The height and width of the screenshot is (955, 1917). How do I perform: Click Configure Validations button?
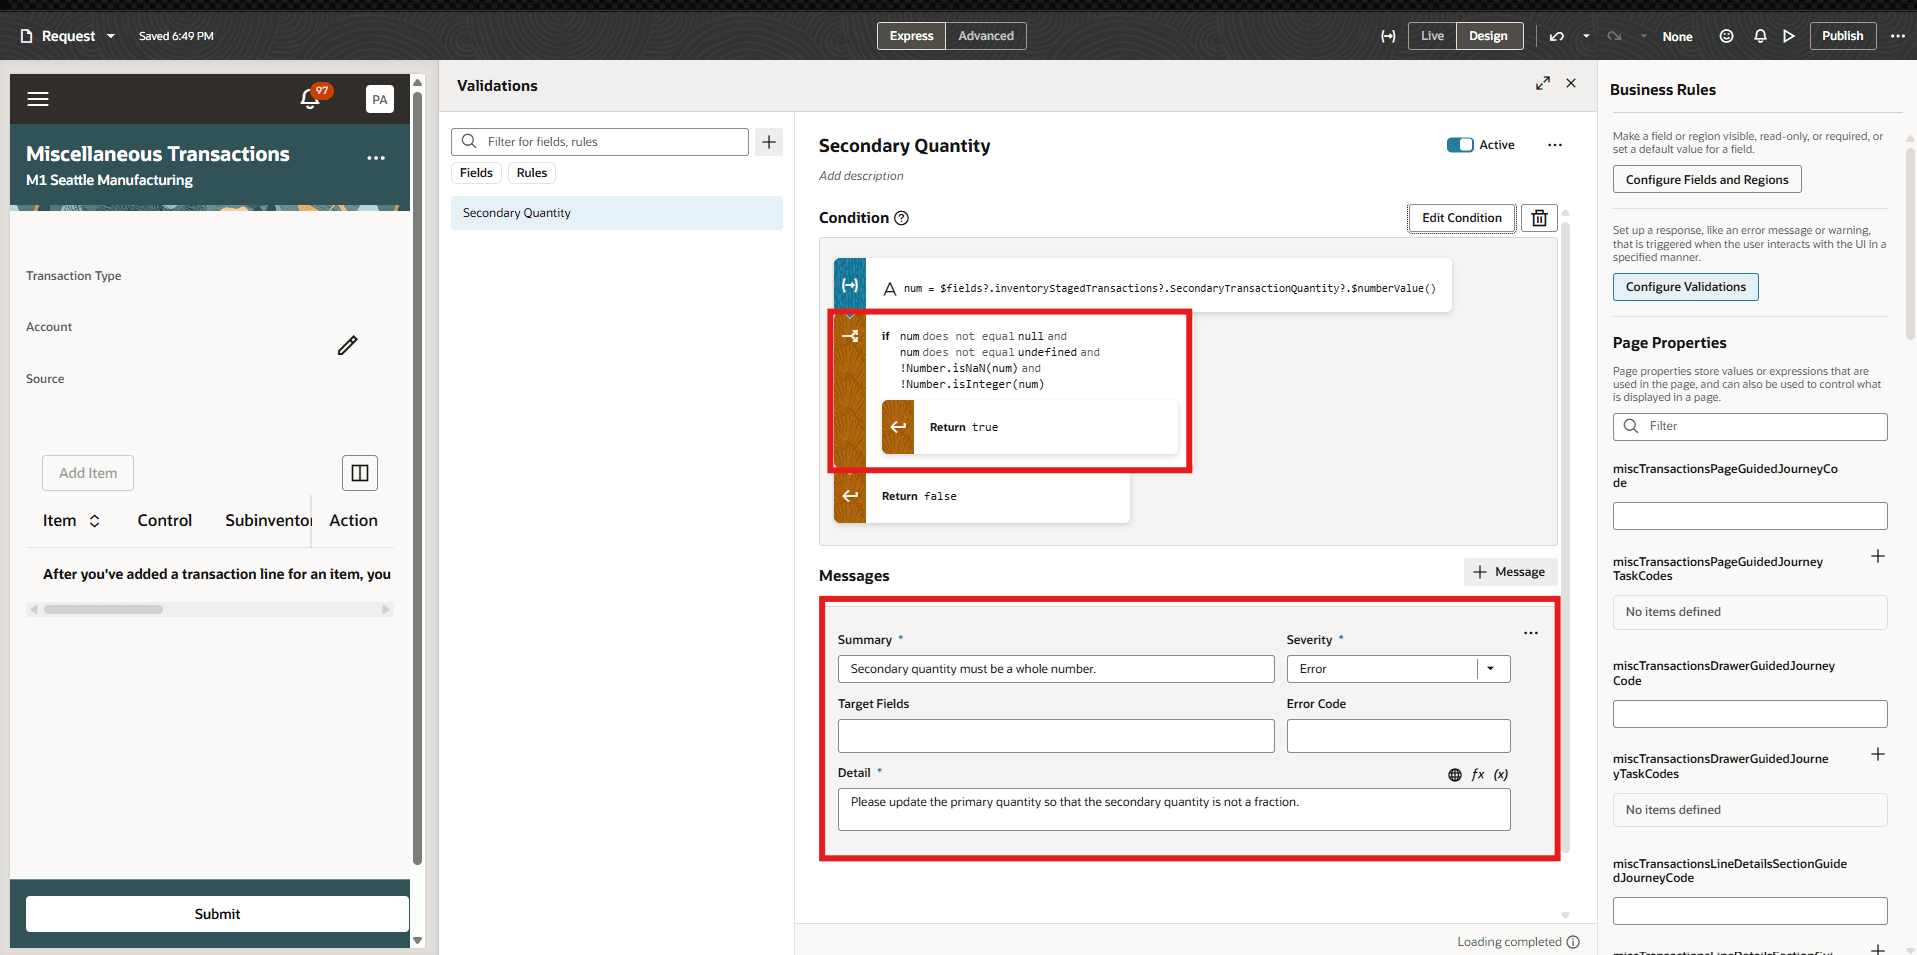(x=1686, y=287)
